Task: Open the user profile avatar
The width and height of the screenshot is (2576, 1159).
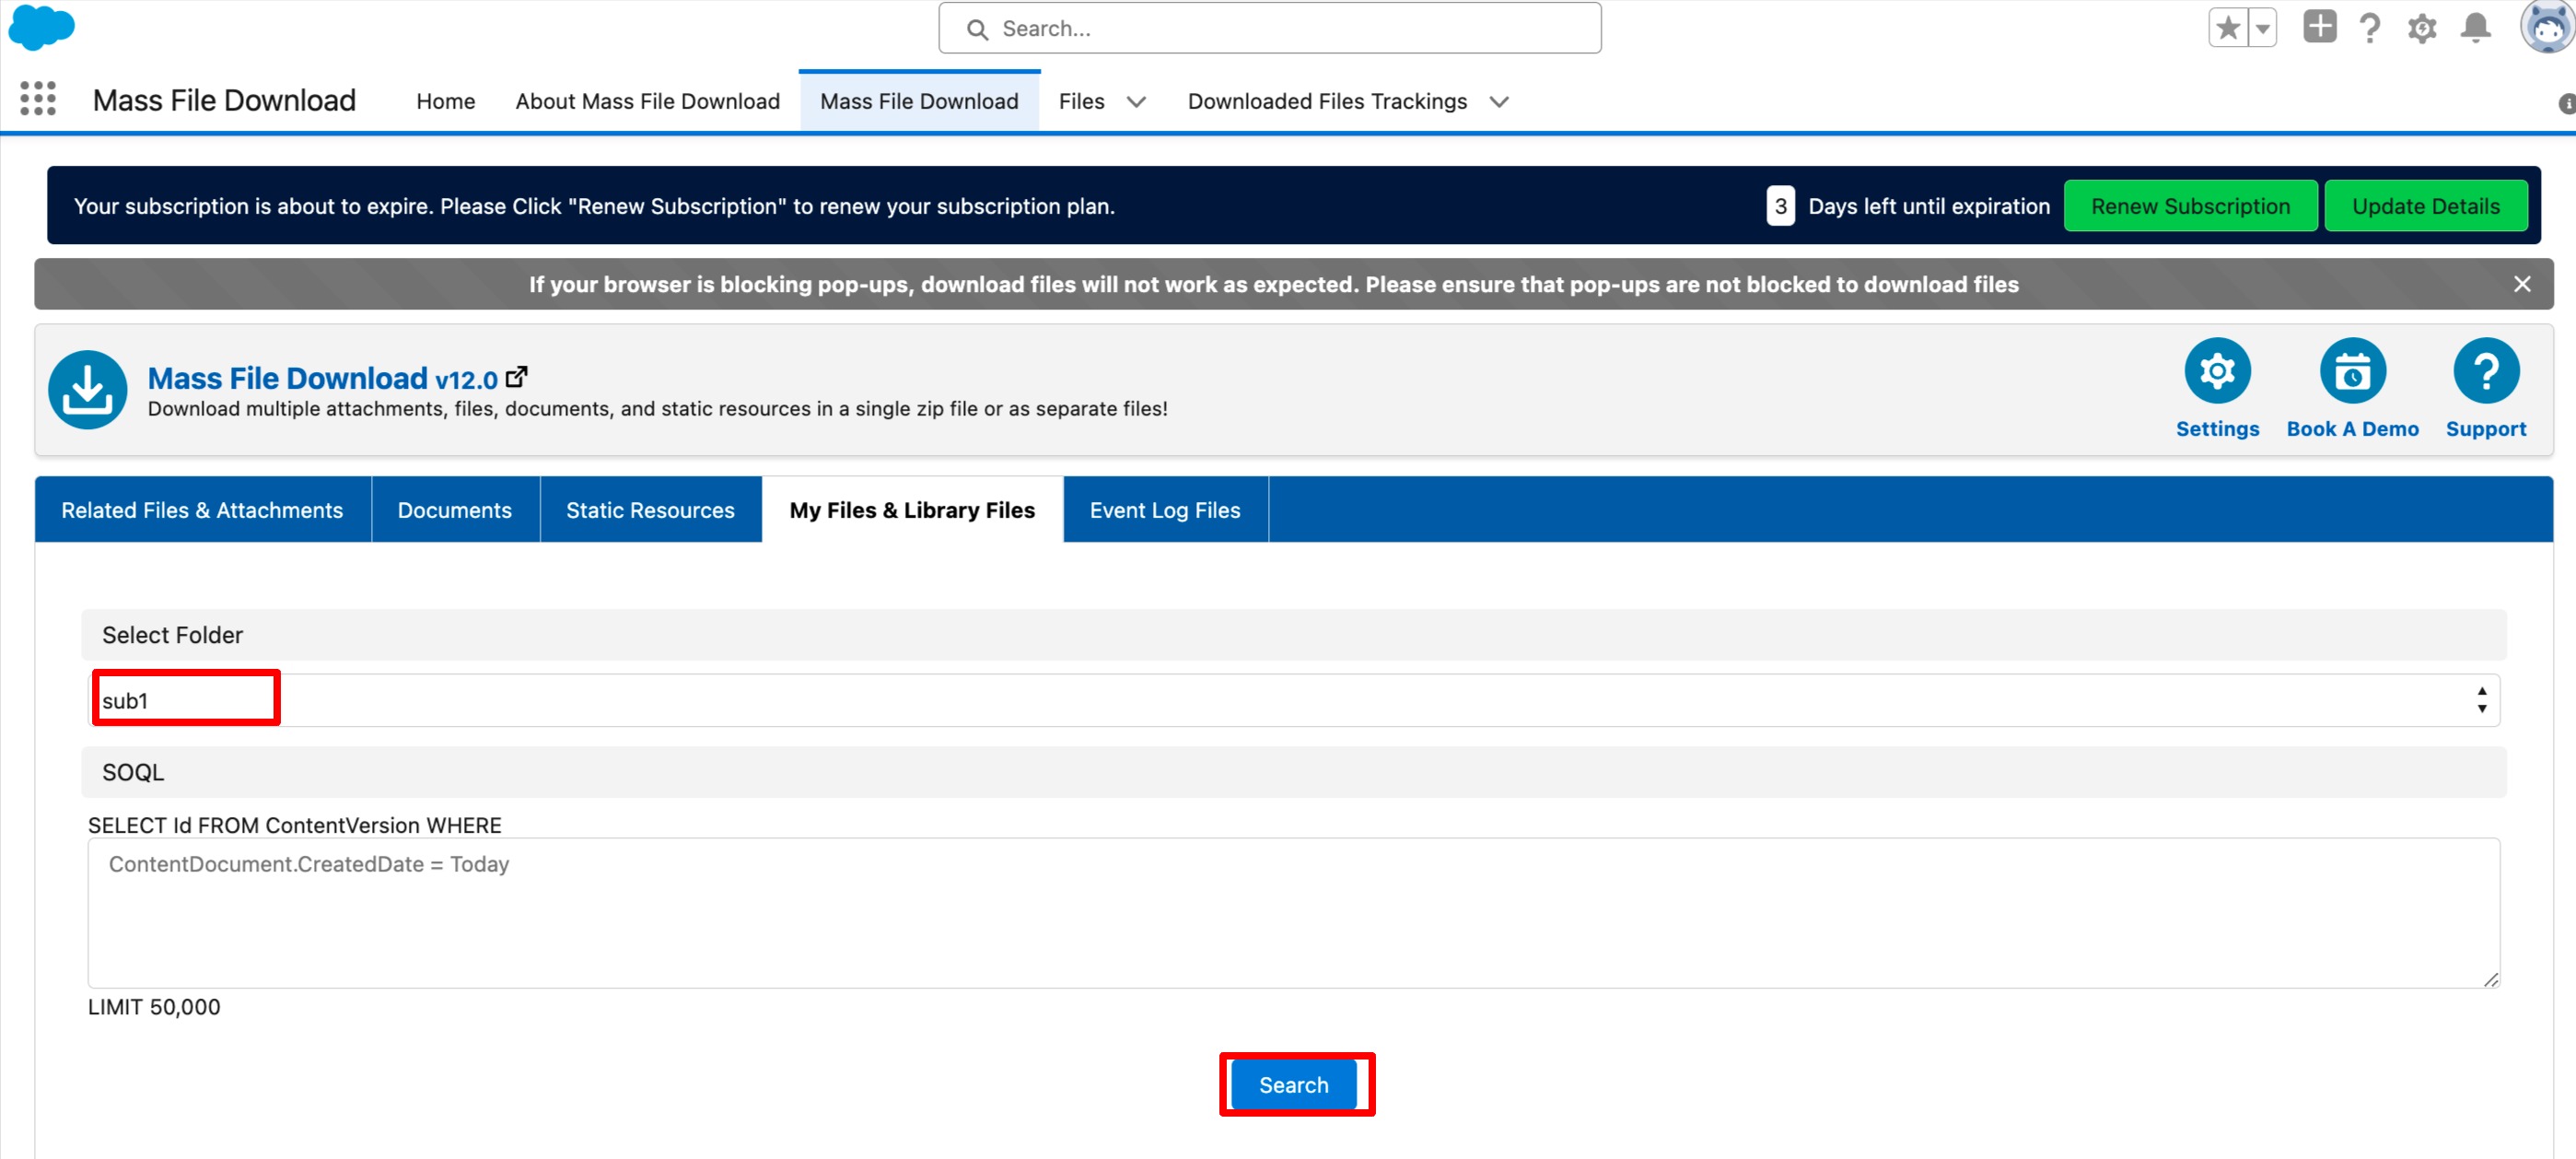Action: tap(2548, 26)
